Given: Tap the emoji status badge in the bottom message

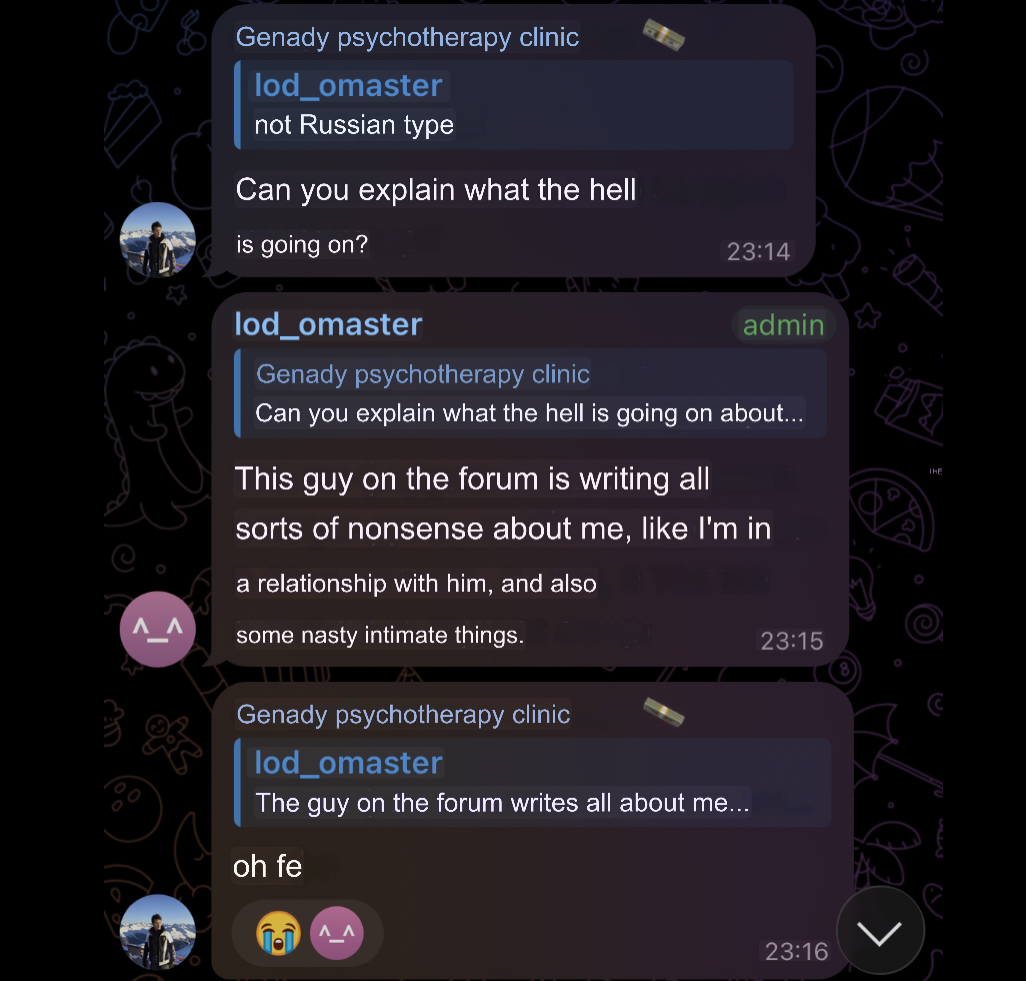Looking at the screenshot, I should (x=663, y=712).
